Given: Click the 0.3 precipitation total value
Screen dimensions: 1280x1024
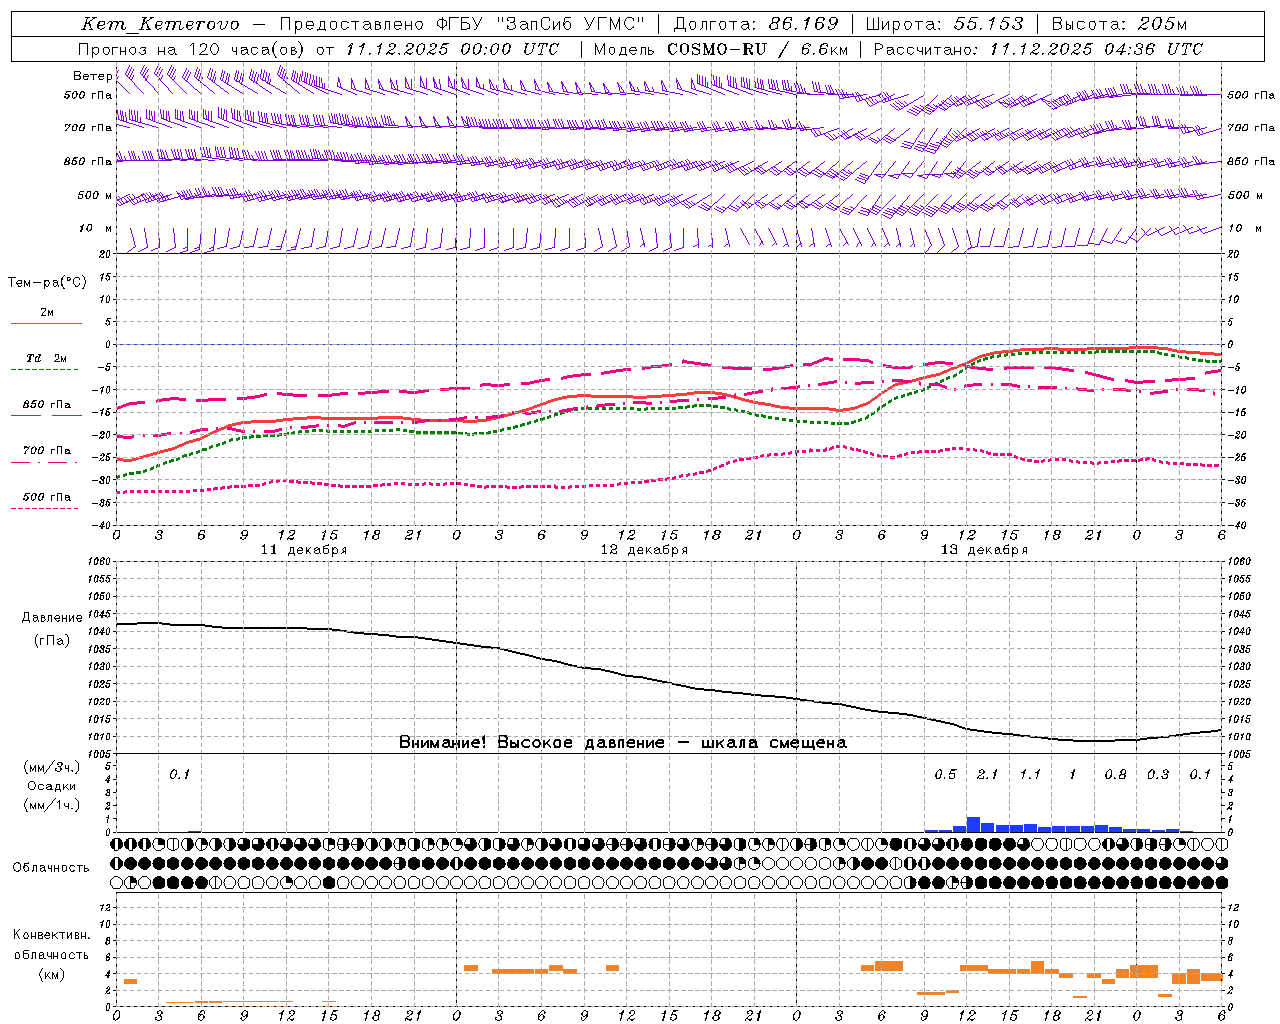Looking at the screenshot, I should [1158, 775].
